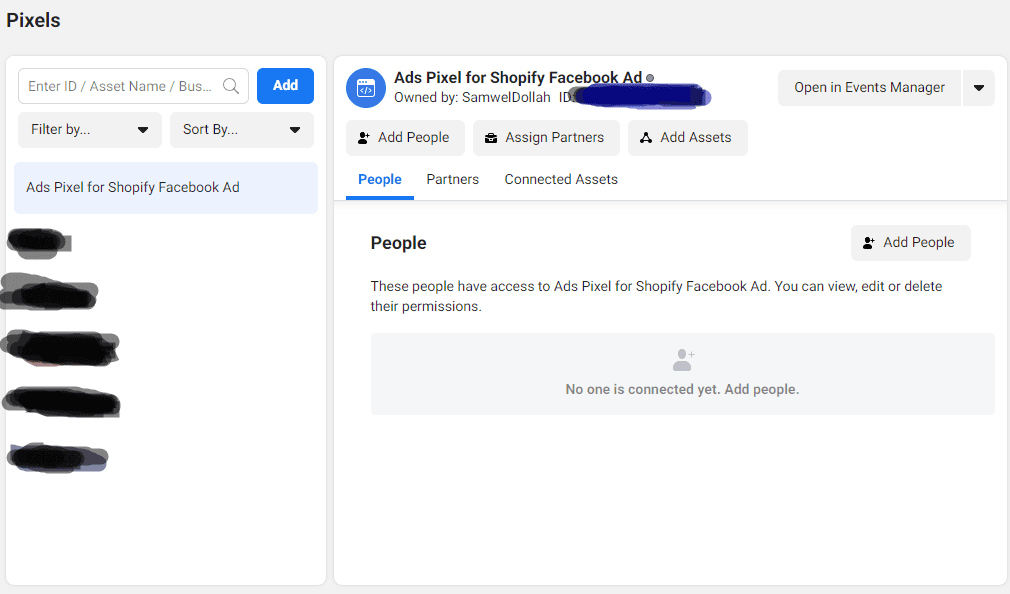Screen dimensions: 1010x594
Task: Click the 'Owned by: SamwelDollah' text
Action: pyautogui.click(x=472, y=97)
